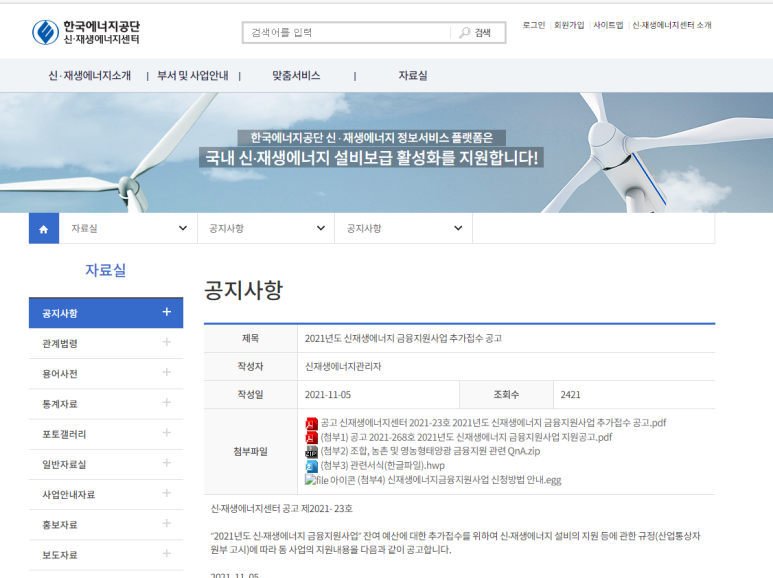Open 부서 및 사업안내 menu

click(193, 75)
